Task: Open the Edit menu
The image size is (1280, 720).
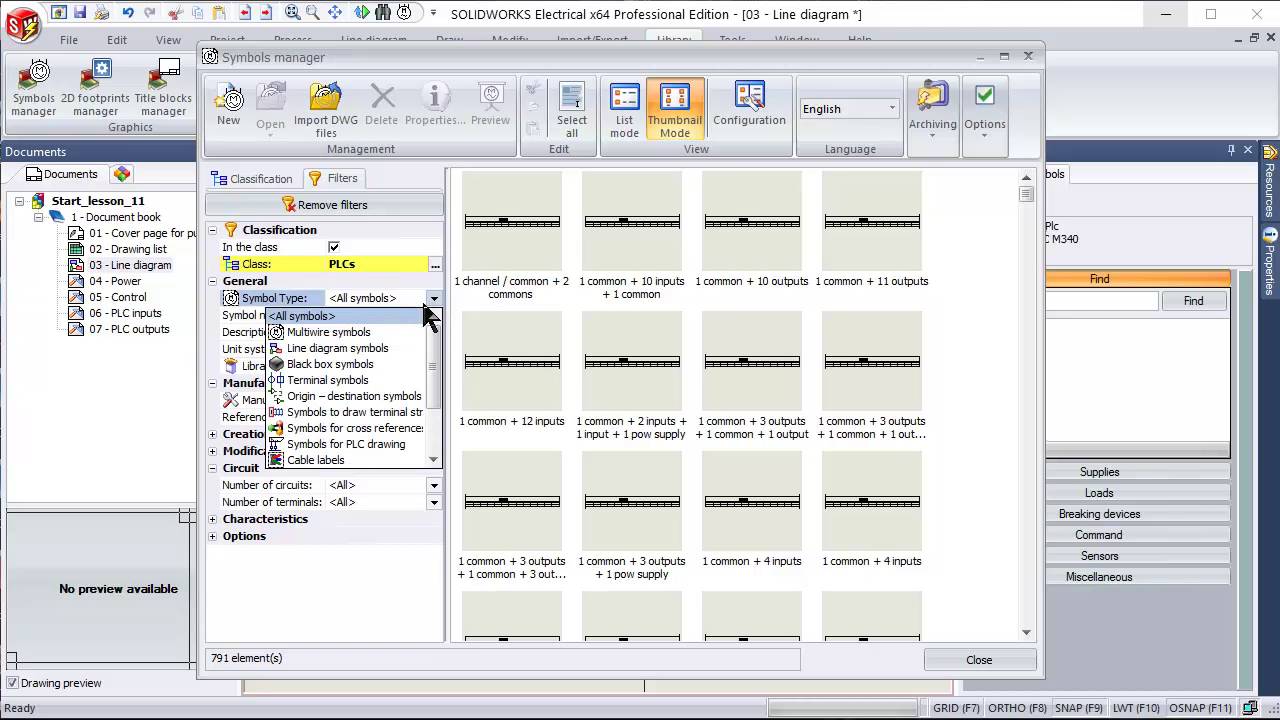Action: (x=117, y=40)
